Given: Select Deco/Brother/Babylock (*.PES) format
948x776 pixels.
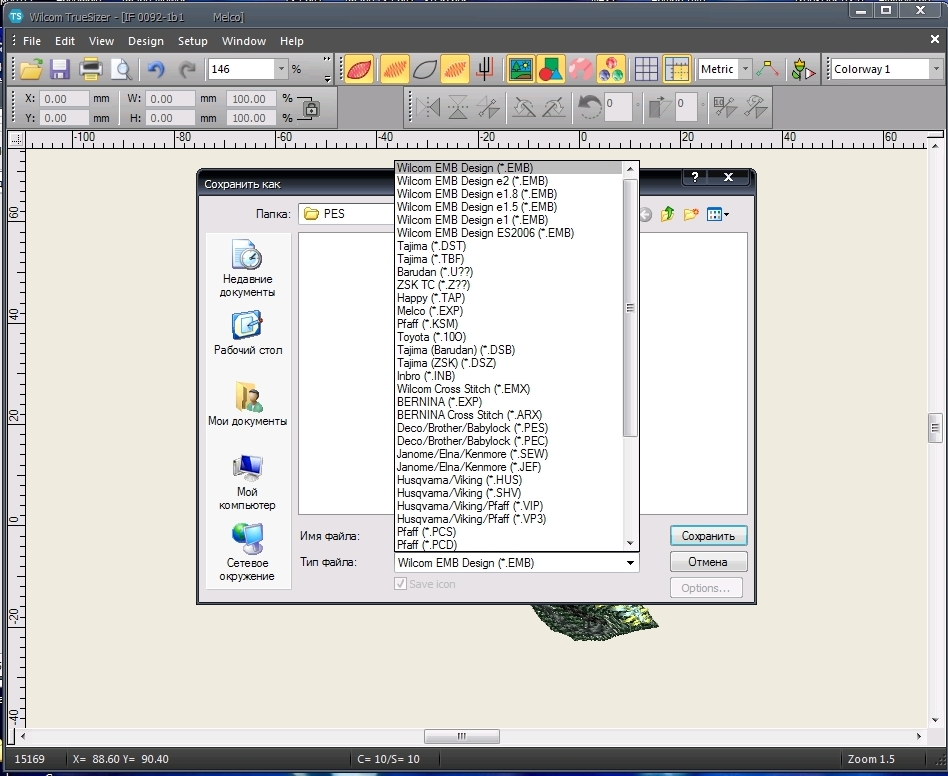Looking at the screenshot, I should 472,428.
